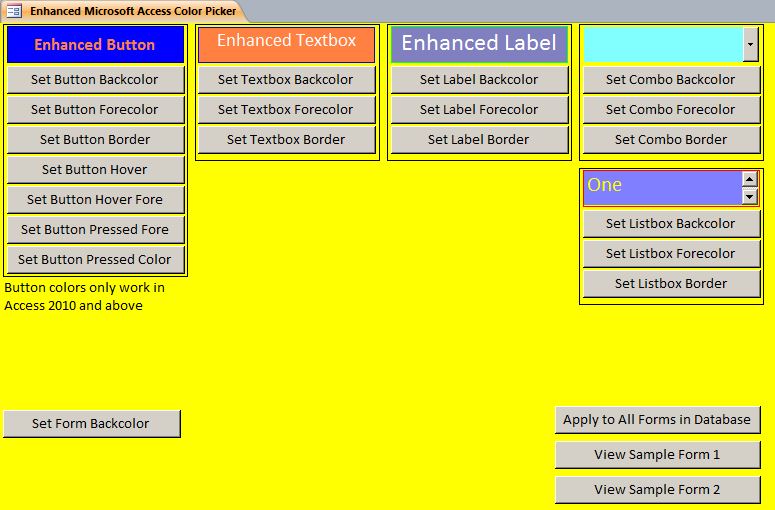Screen dimensions: 775x510
Task: Click Set Combo Forecolor
Action: pyautogui.click(x=671, y=110)
